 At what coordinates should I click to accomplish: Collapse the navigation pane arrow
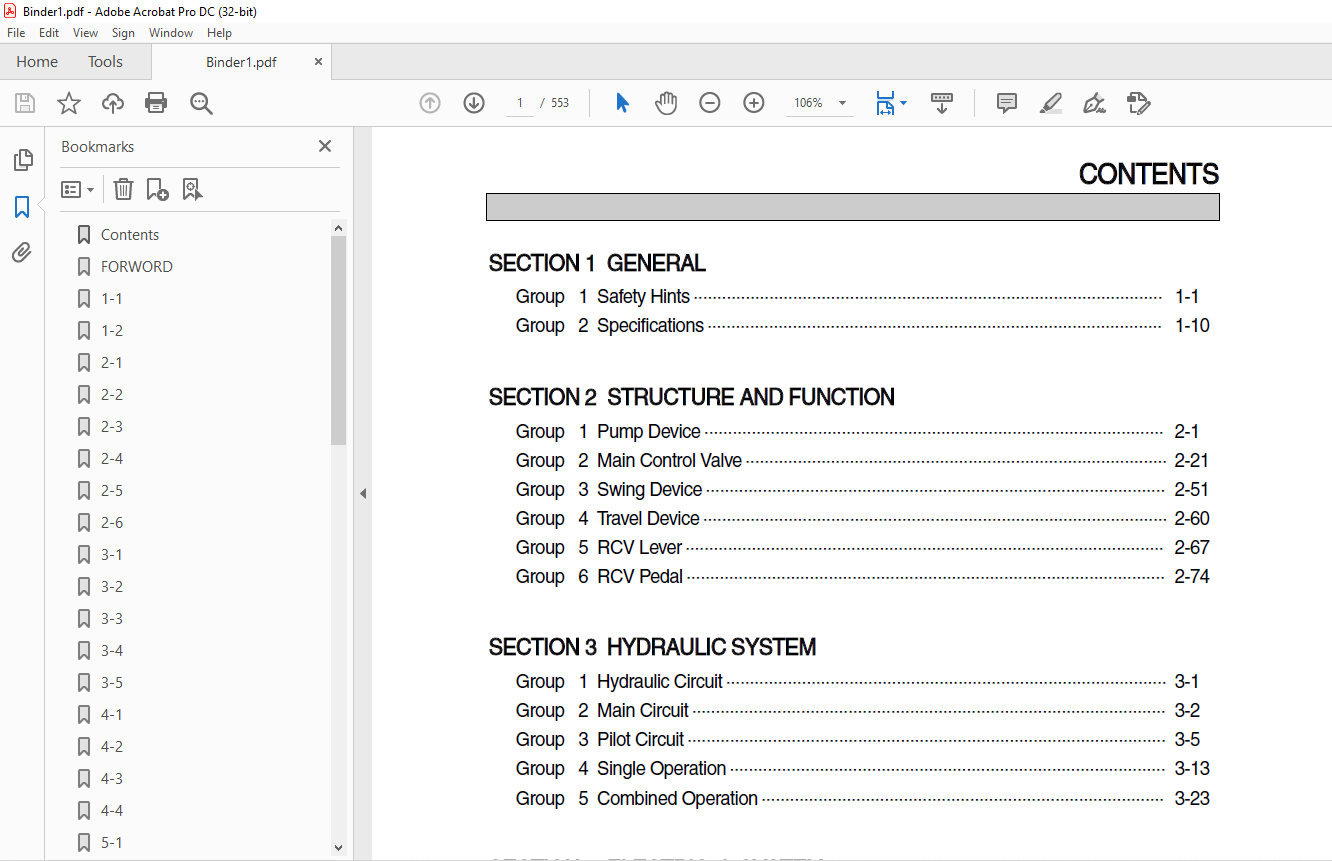click(x=363, y=493)
